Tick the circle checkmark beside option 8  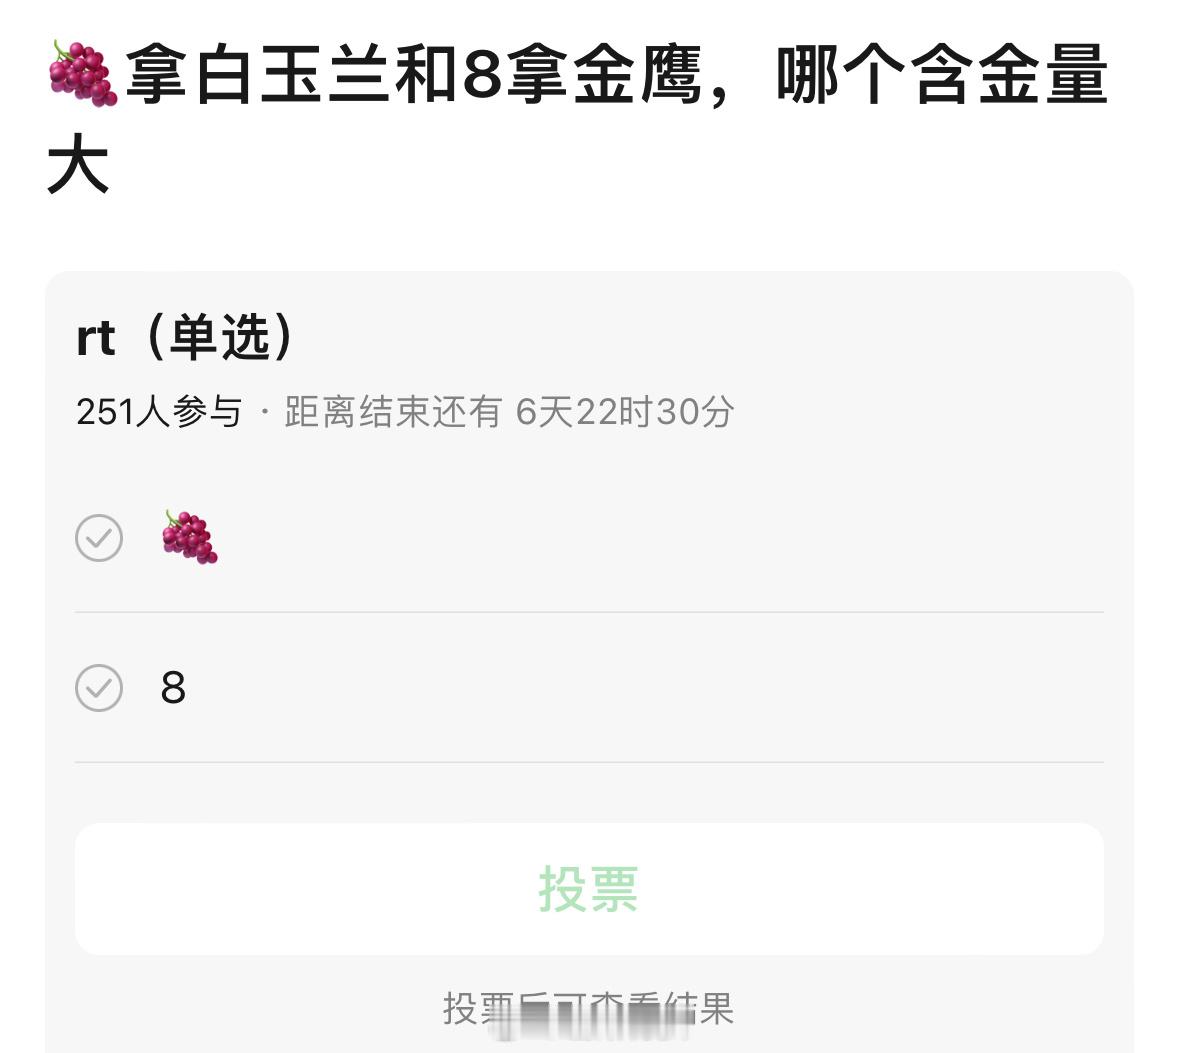[x=99, y=687]
